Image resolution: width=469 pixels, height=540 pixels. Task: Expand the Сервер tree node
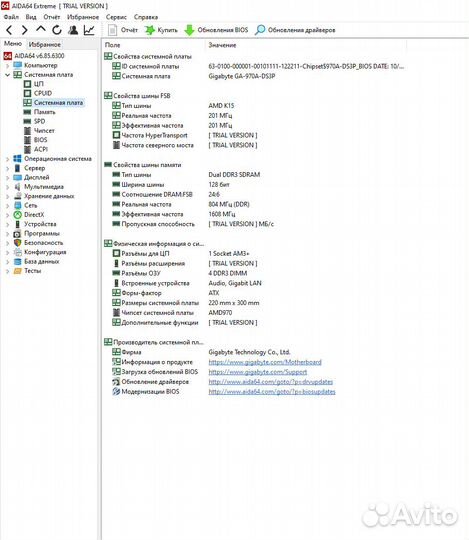(7, 168)
